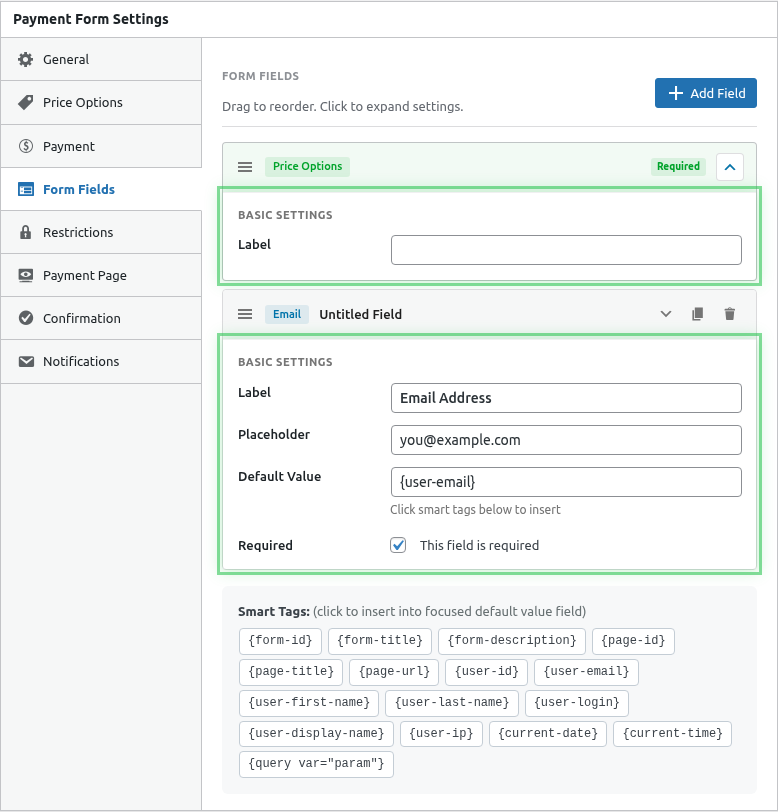Delete the Email field with the trash icon

click(x=729, y=313)
